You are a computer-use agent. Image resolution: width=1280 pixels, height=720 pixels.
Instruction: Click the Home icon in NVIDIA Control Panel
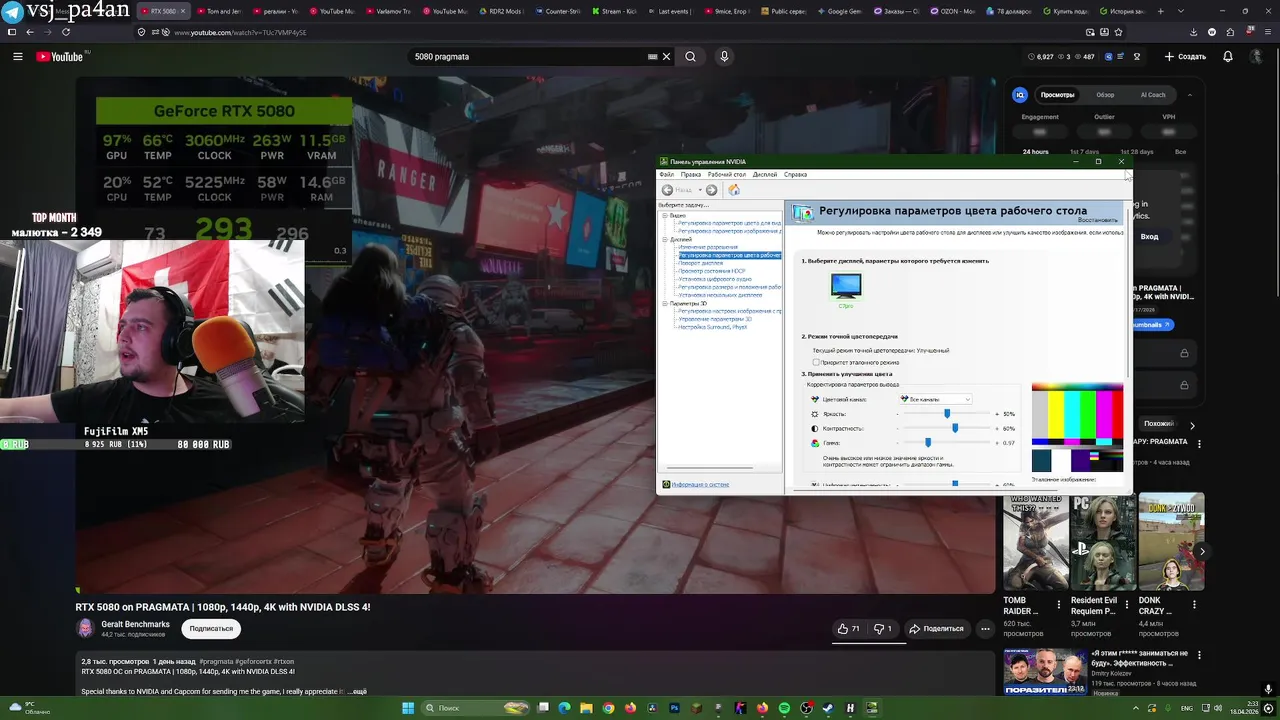734,190
